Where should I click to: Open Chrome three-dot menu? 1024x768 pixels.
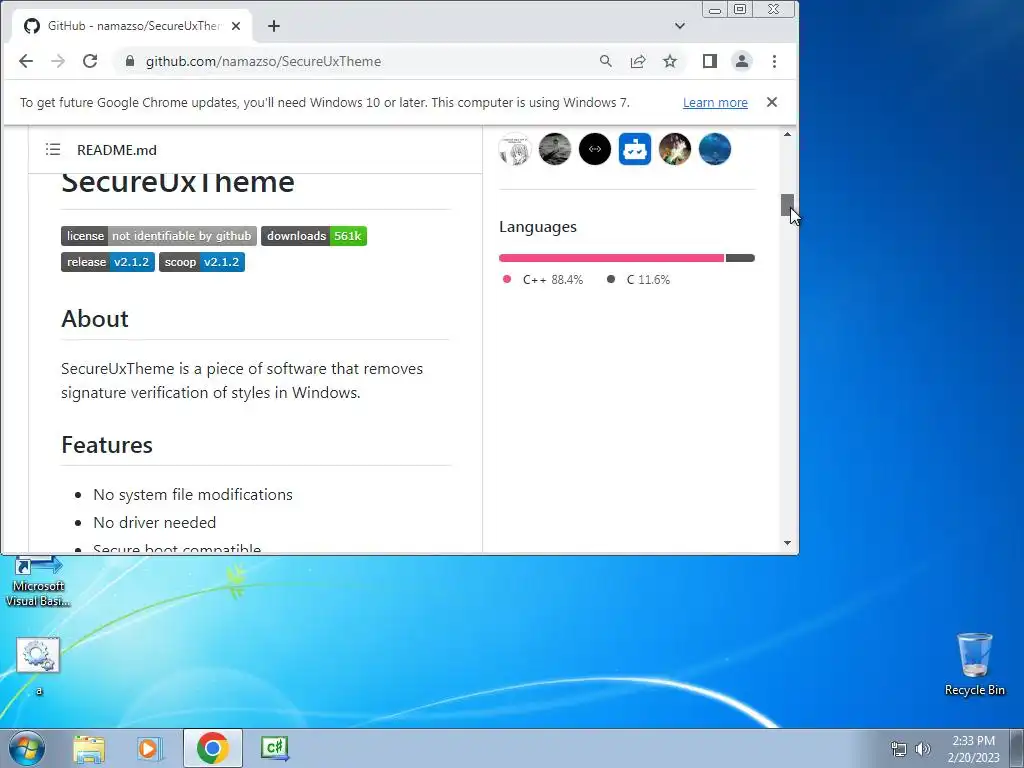774,61
